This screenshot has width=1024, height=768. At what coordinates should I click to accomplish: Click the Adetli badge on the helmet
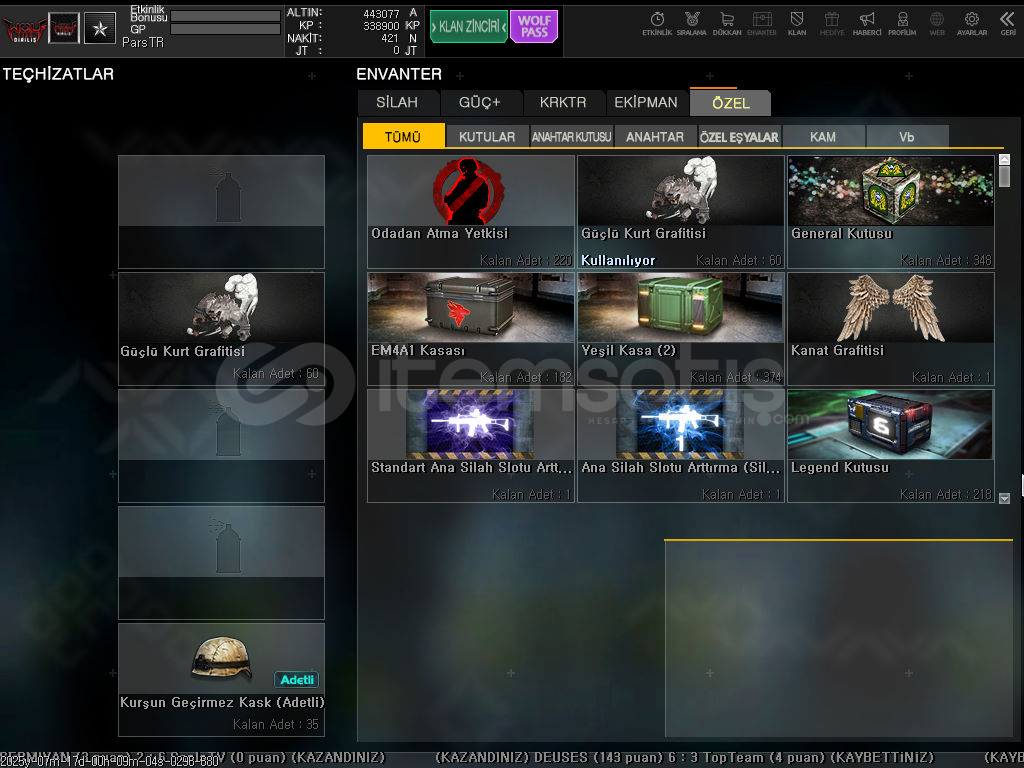(296, 680)
